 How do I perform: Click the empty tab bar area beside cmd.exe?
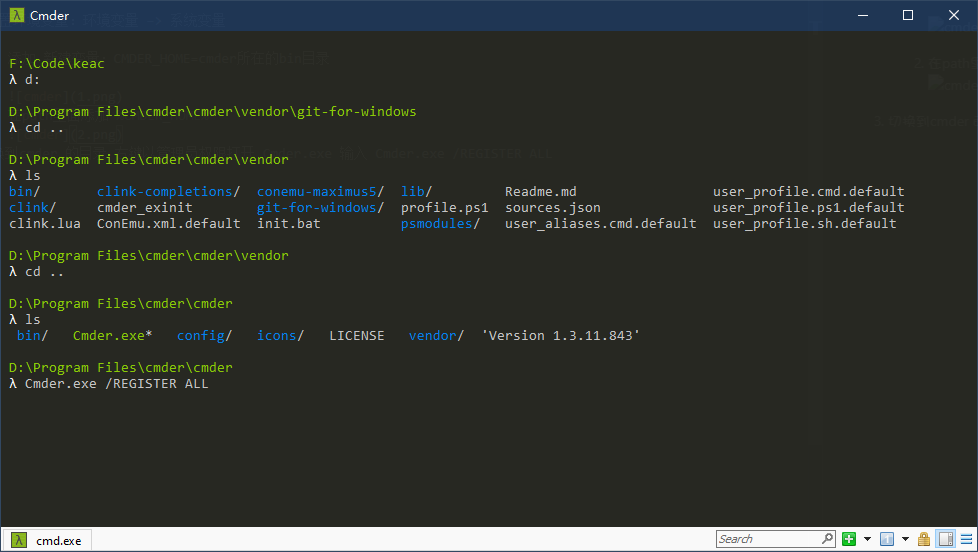tap(400, 540)
